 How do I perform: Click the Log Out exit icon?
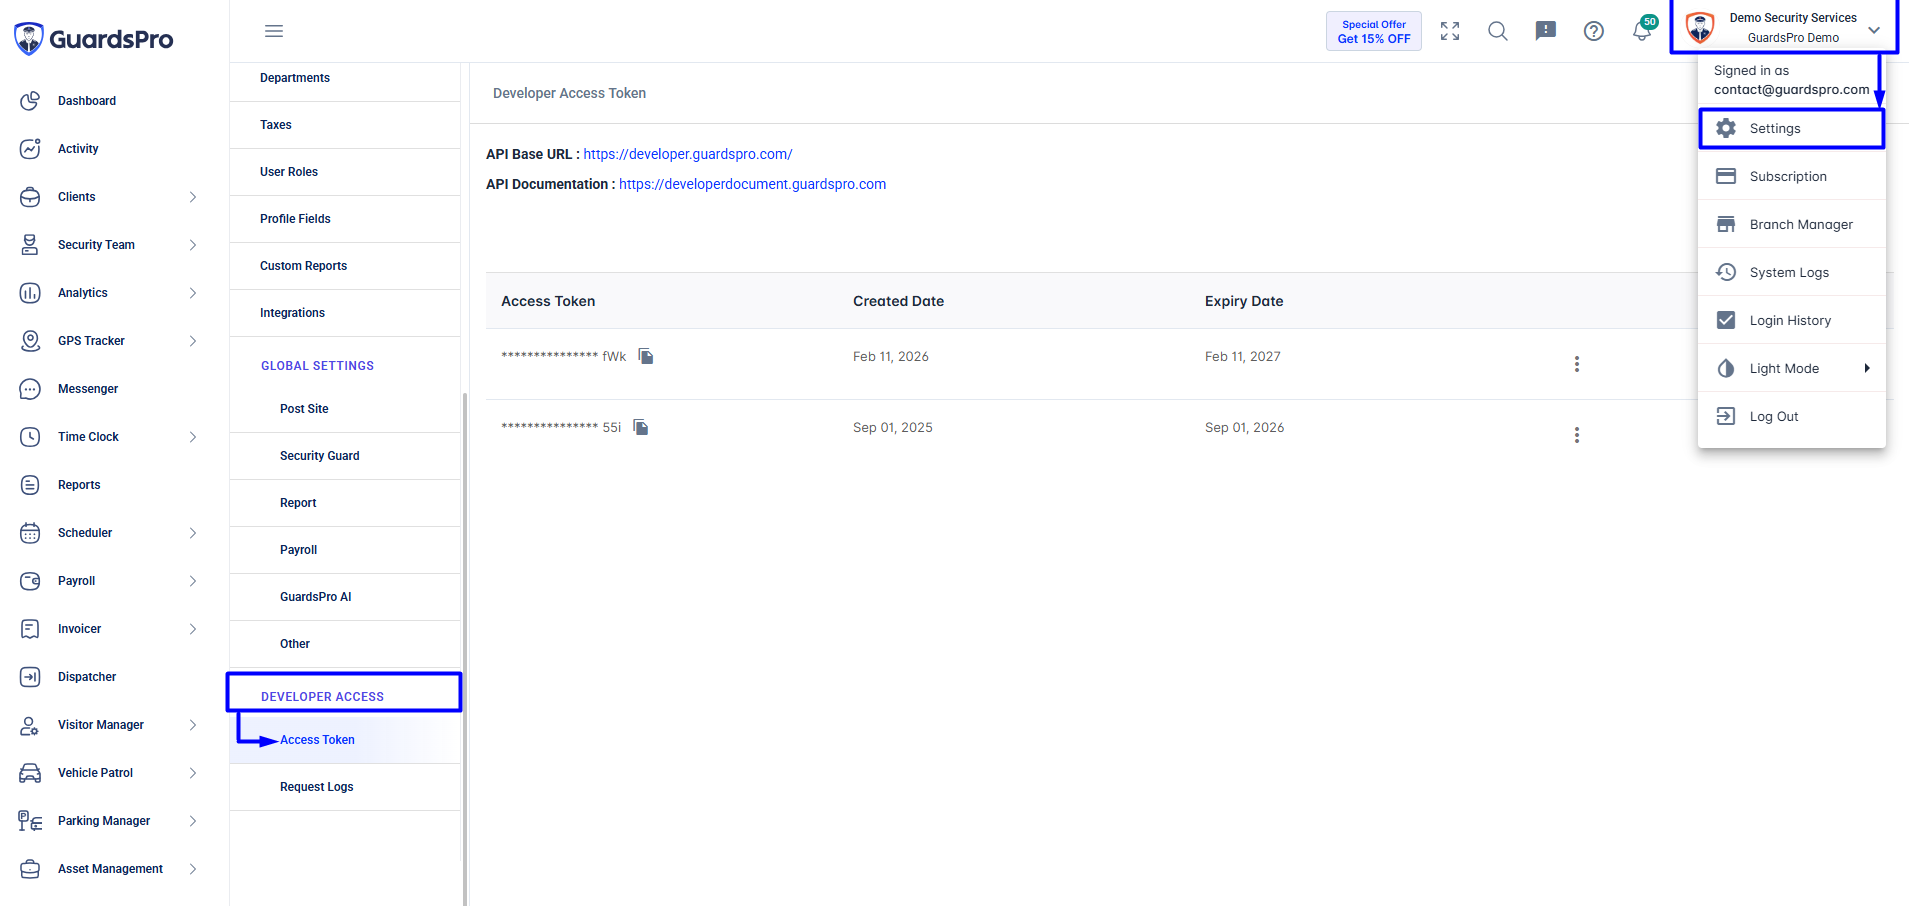click(x=1726, y=416)
